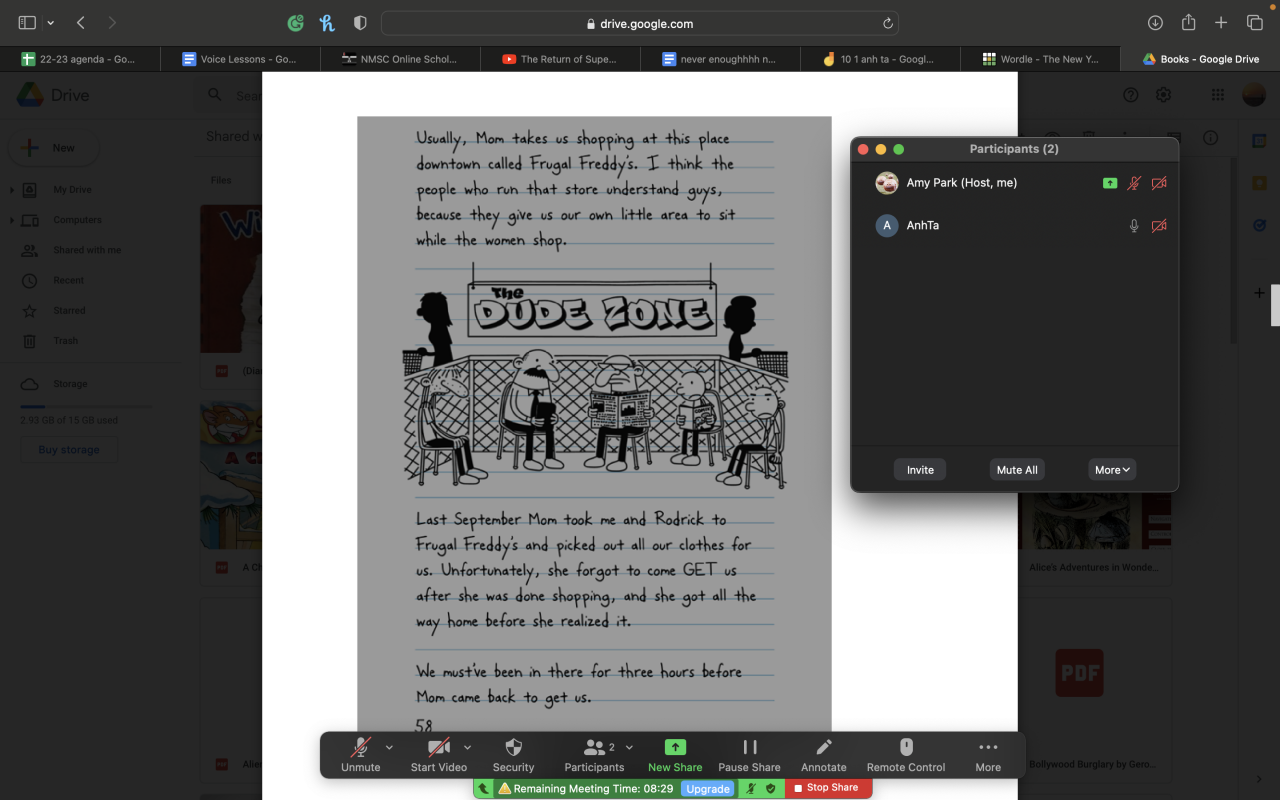The height and width of the screenshot is (800, 1280).
Task: Open the Annotate pencil tool
Action: point(824,754)
